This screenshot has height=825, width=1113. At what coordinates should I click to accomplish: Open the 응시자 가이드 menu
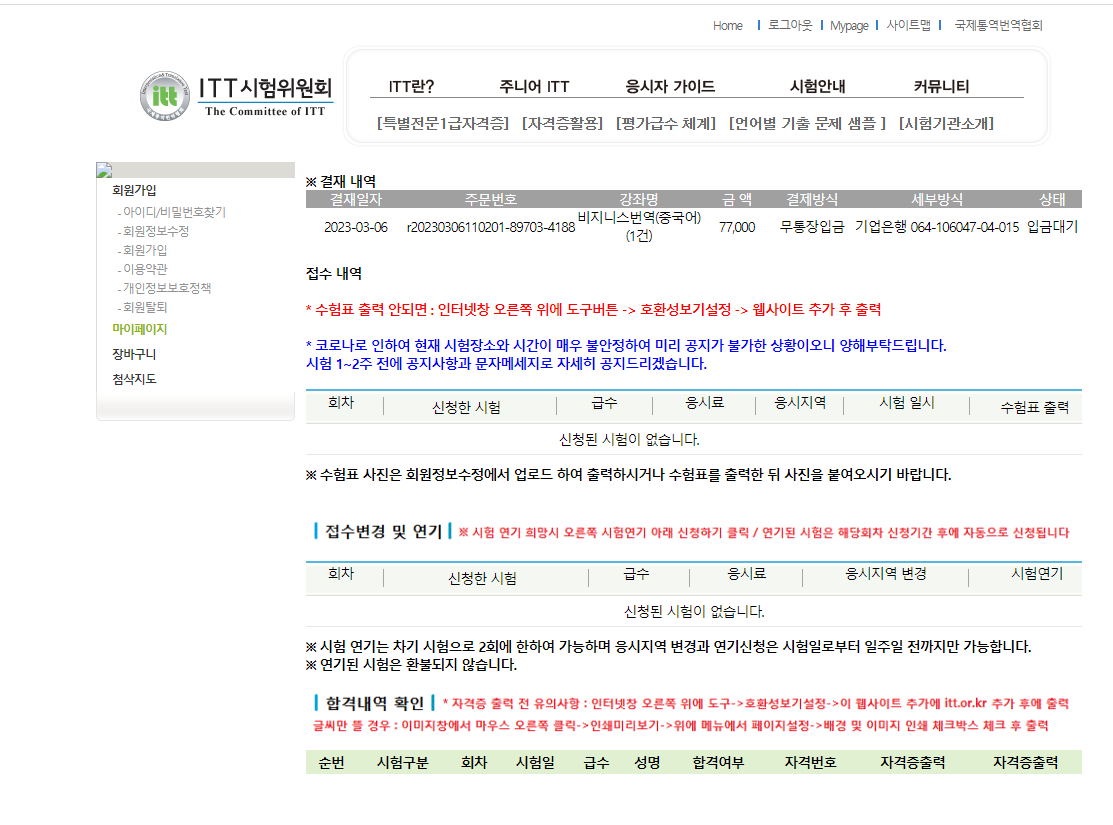tap(670, 87)
